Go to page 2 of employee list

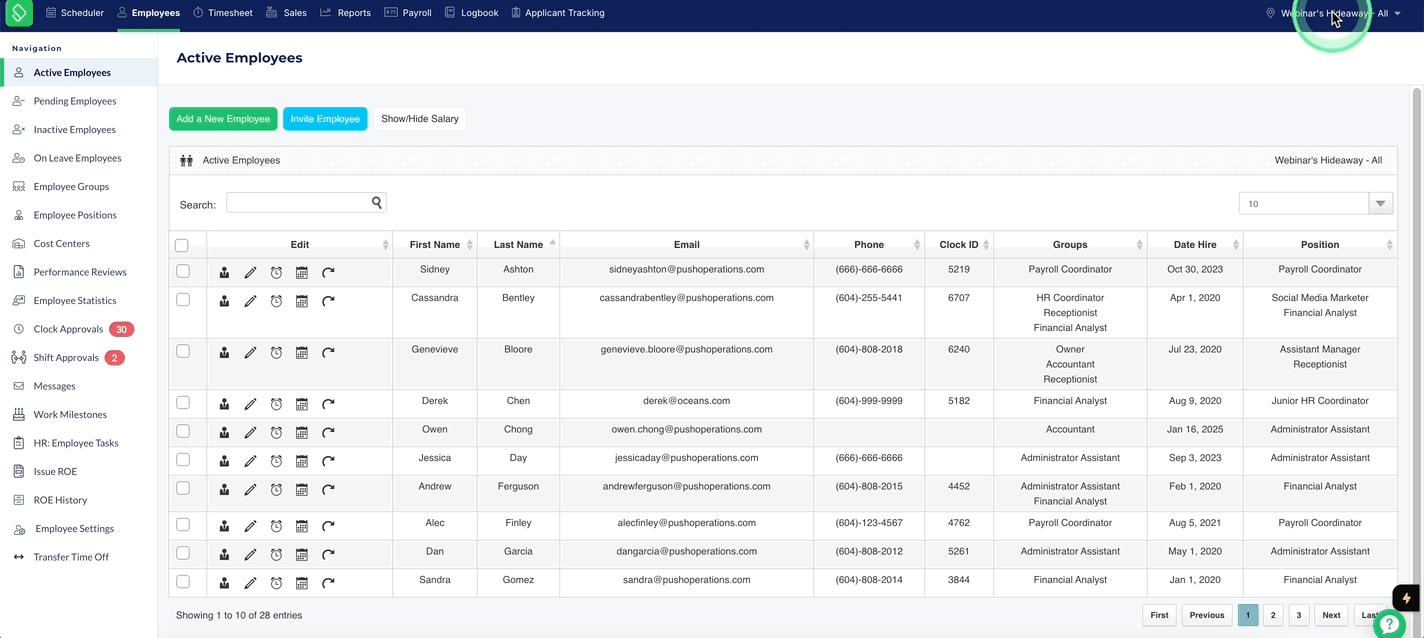pyautogui.click(x=1273, y=615)
